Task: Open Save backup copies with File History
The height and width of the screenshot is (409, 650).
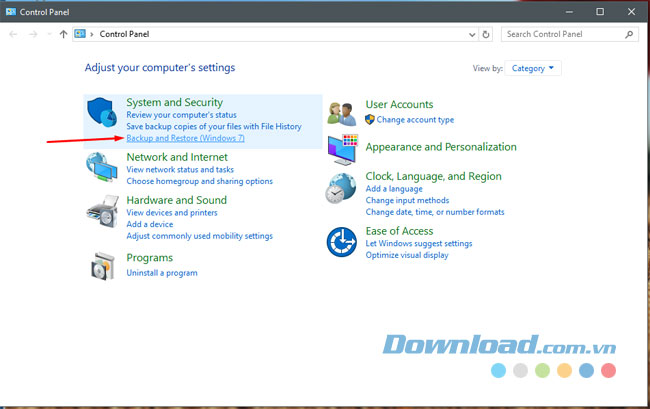Action: tap(214, 126)
